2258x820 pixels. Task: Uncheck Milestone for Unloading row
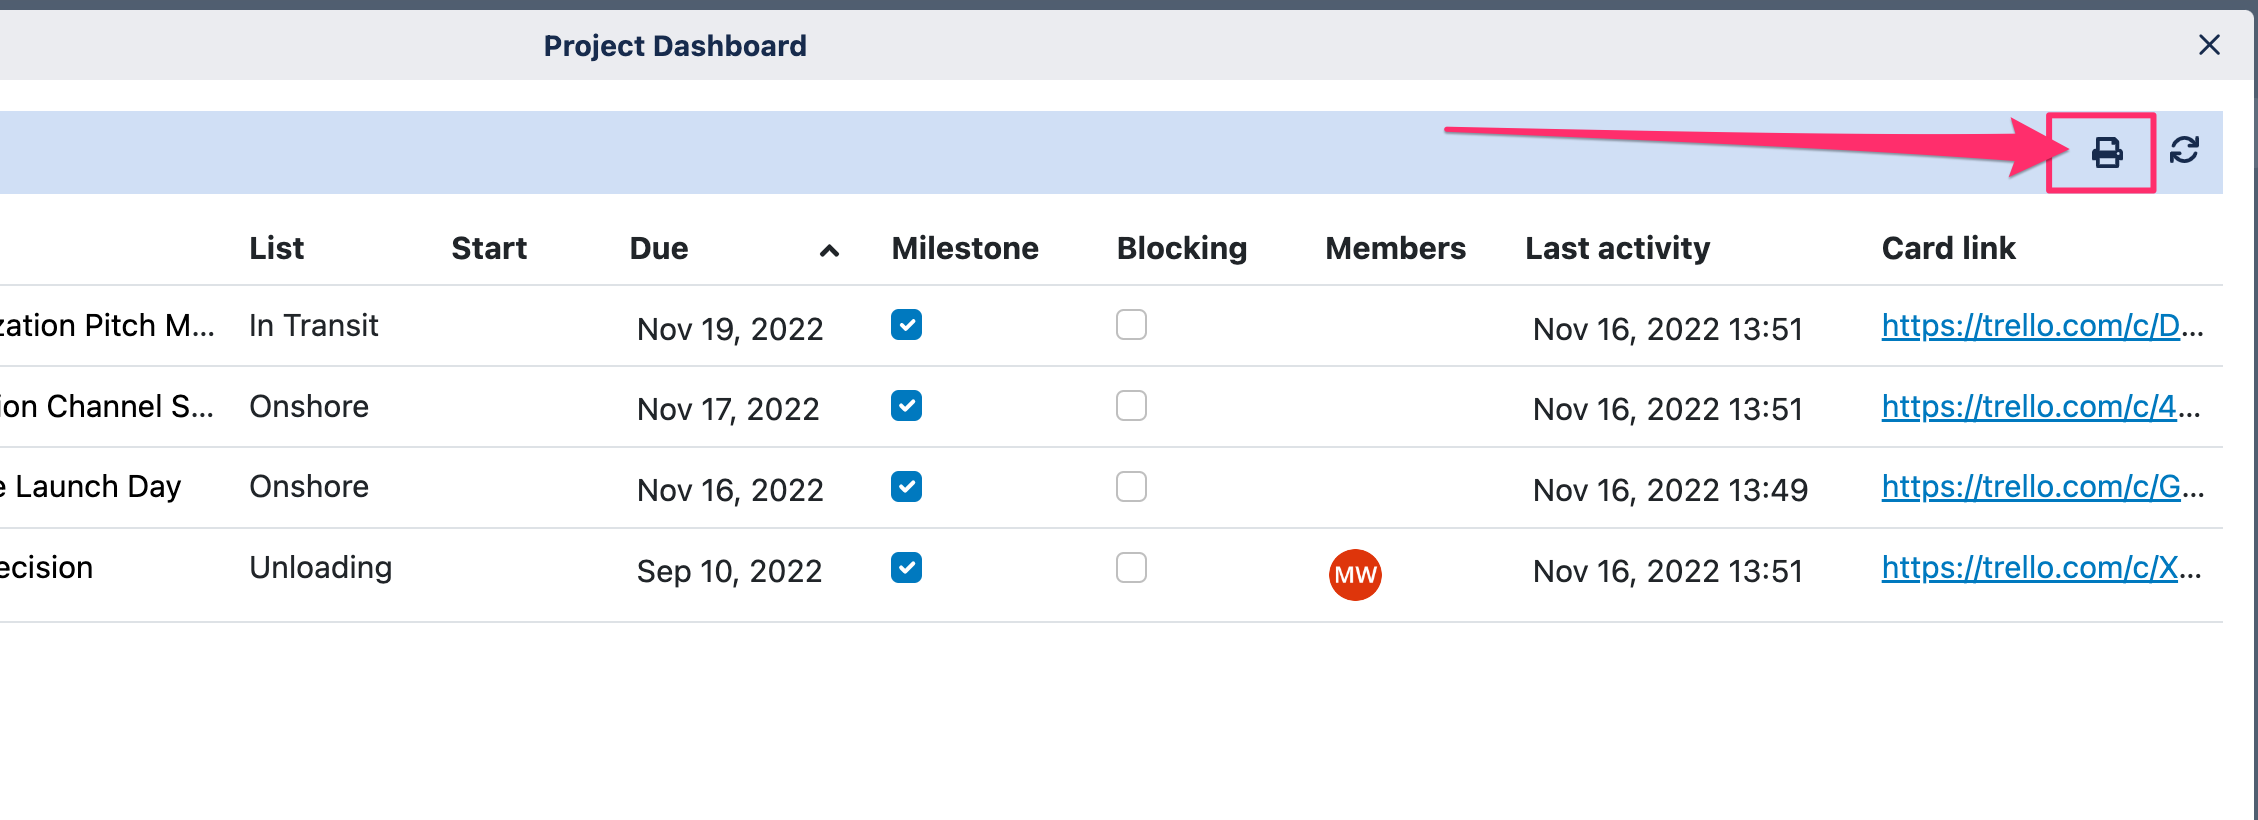pyautogui.click(x=906, y=568)
